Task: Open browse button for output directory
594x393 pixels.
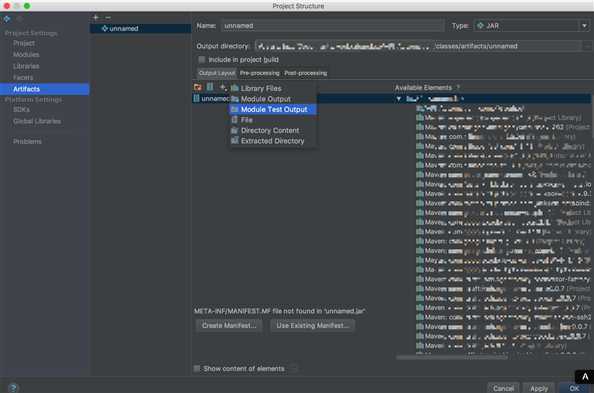Action: tap(587, 46)
